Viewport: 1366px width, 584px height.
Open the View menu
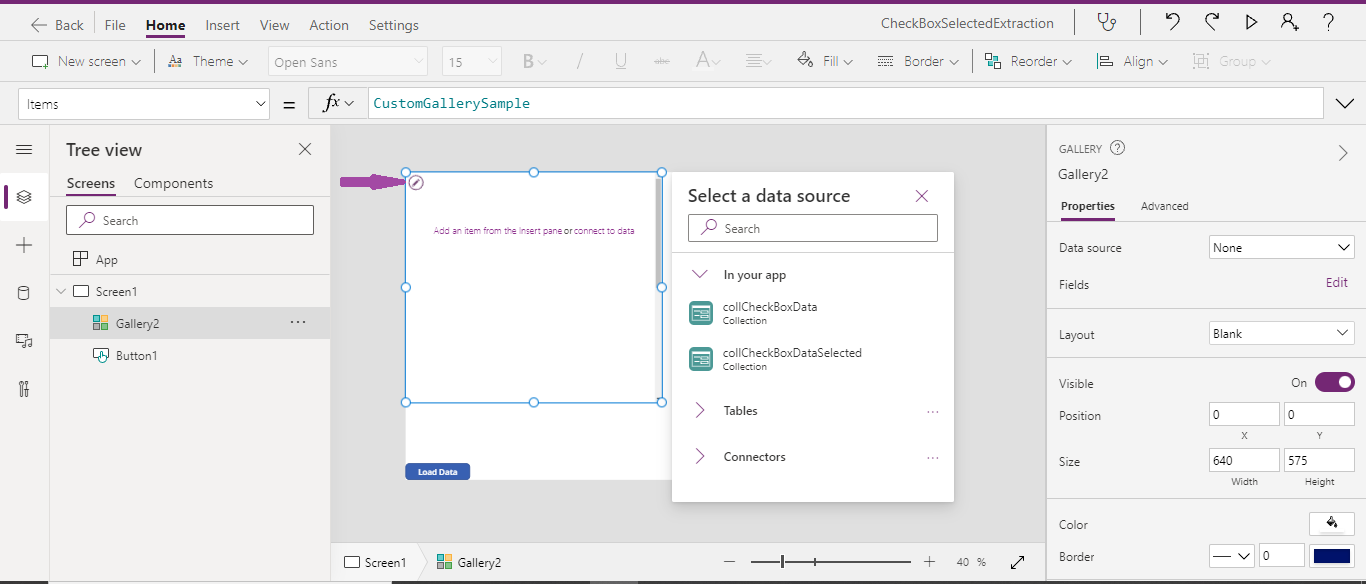[x=274, y=25]
